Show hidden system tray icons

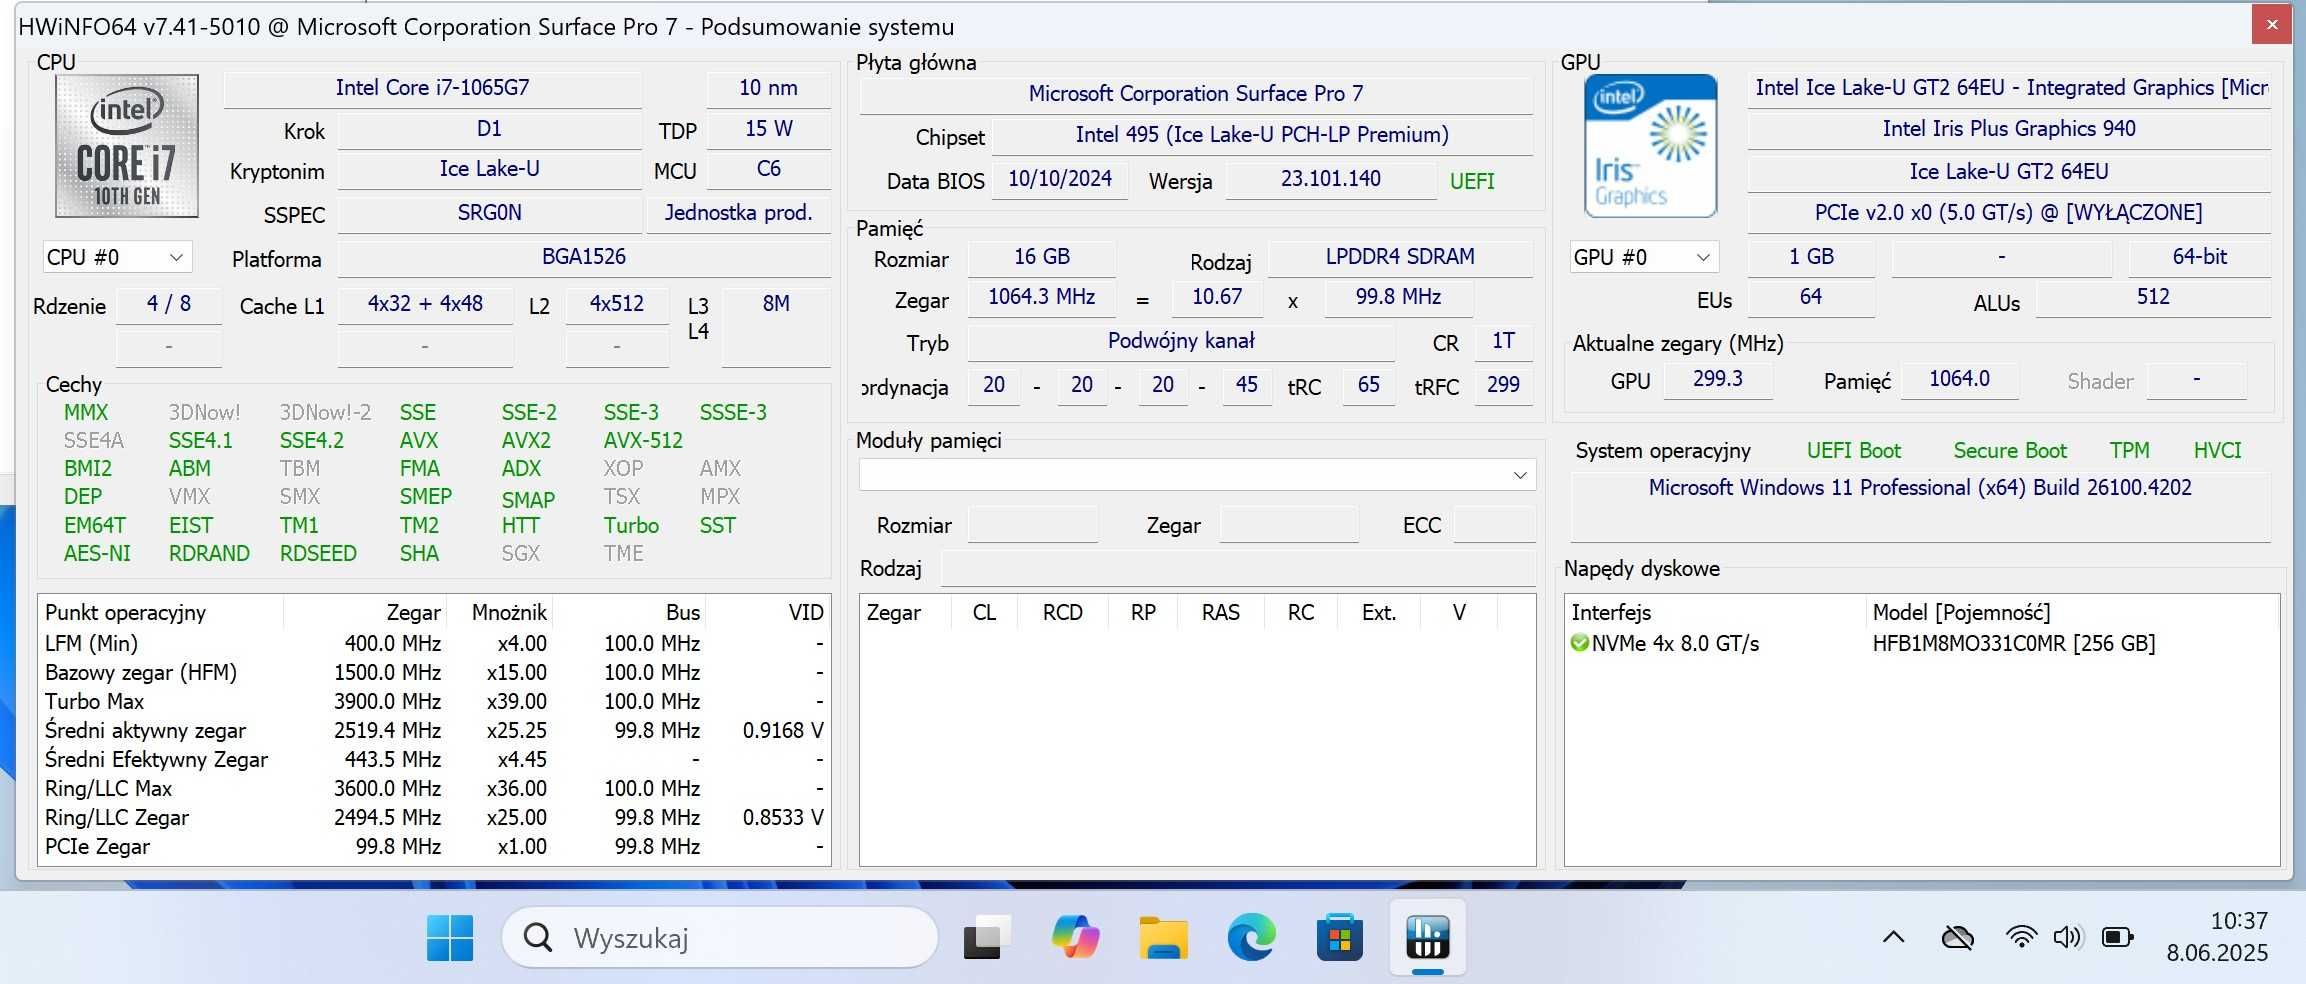(1893, 937)
